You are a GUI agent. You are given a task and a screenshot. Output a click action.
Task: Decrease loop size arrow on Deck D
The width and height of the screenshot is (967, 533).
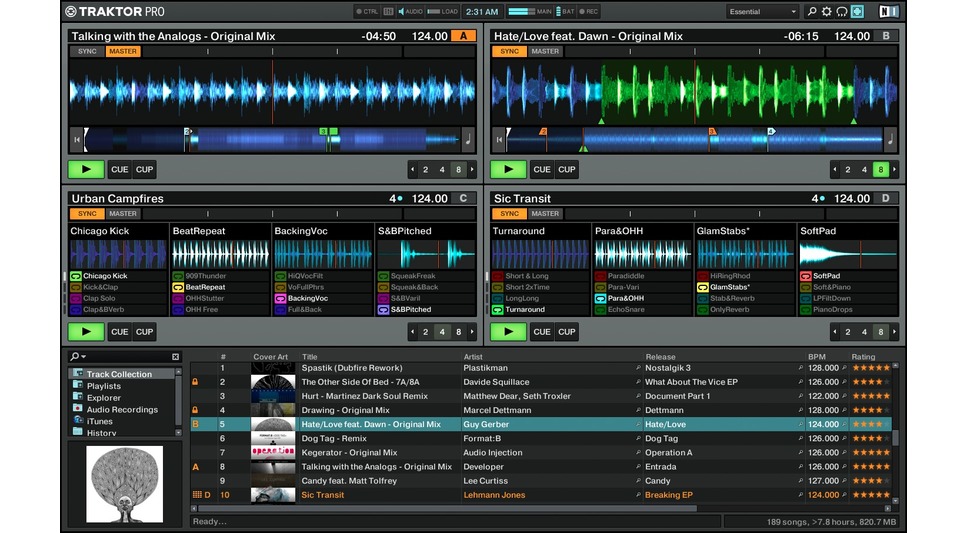point(835,332)
